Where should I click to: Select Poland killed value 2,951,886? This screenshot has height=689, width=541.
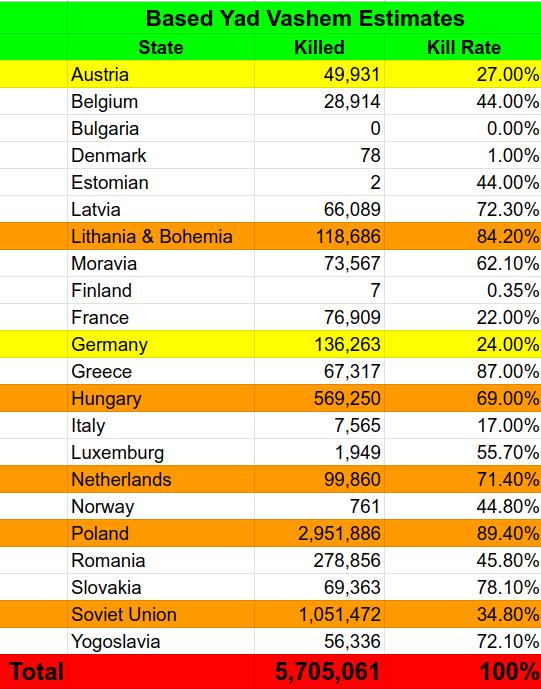pos(320,533)
